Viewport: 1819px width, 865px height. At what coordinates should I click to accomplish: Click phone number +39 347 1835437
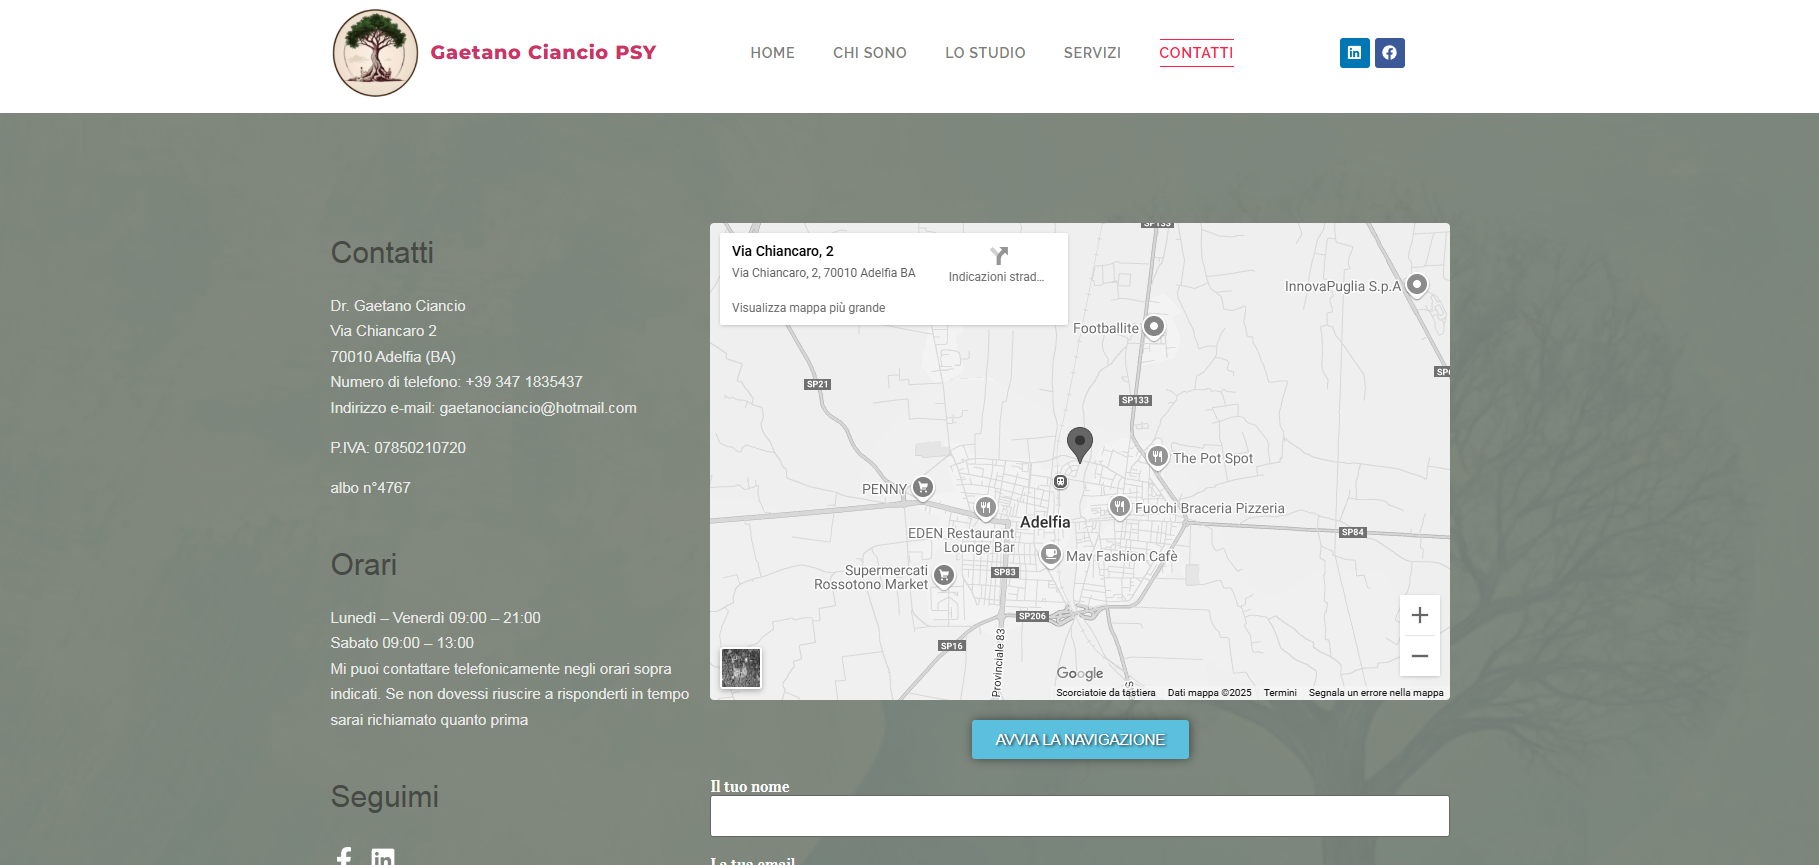tap(524, 382)
